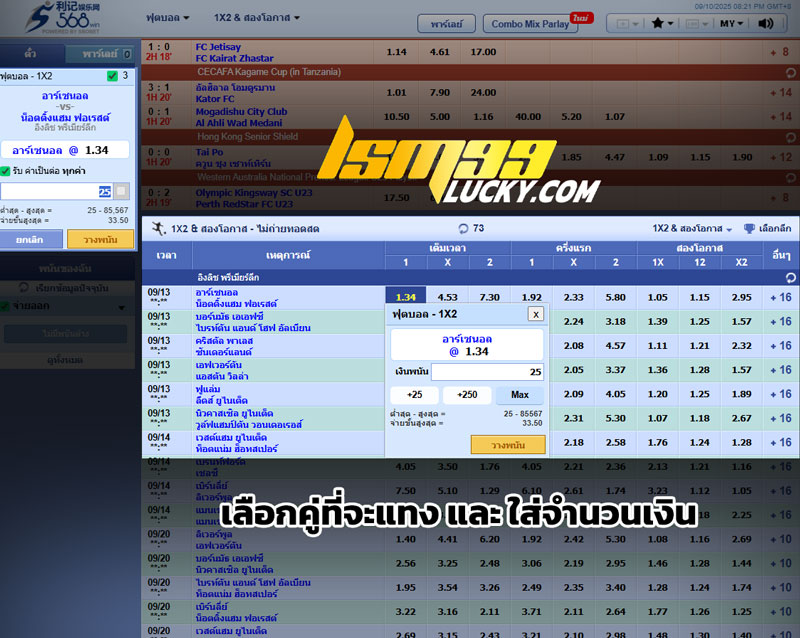
Task: Open the favorites star dropdown
Action: click(x=662, y=23)
